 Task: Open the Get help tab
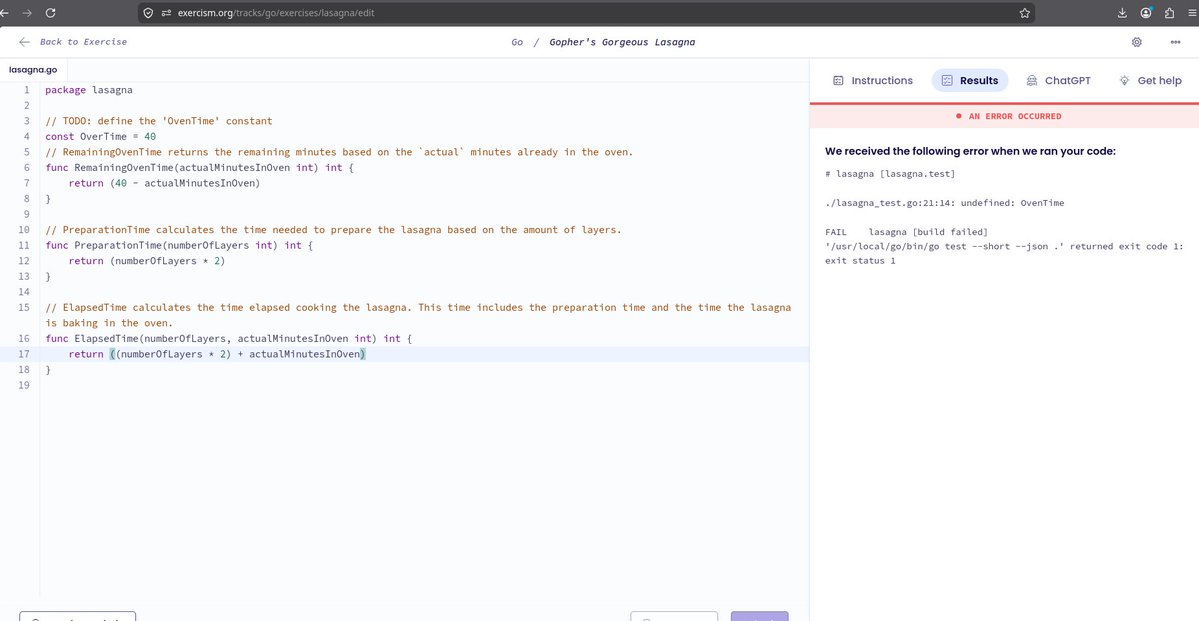click(x=1150, y=80)
